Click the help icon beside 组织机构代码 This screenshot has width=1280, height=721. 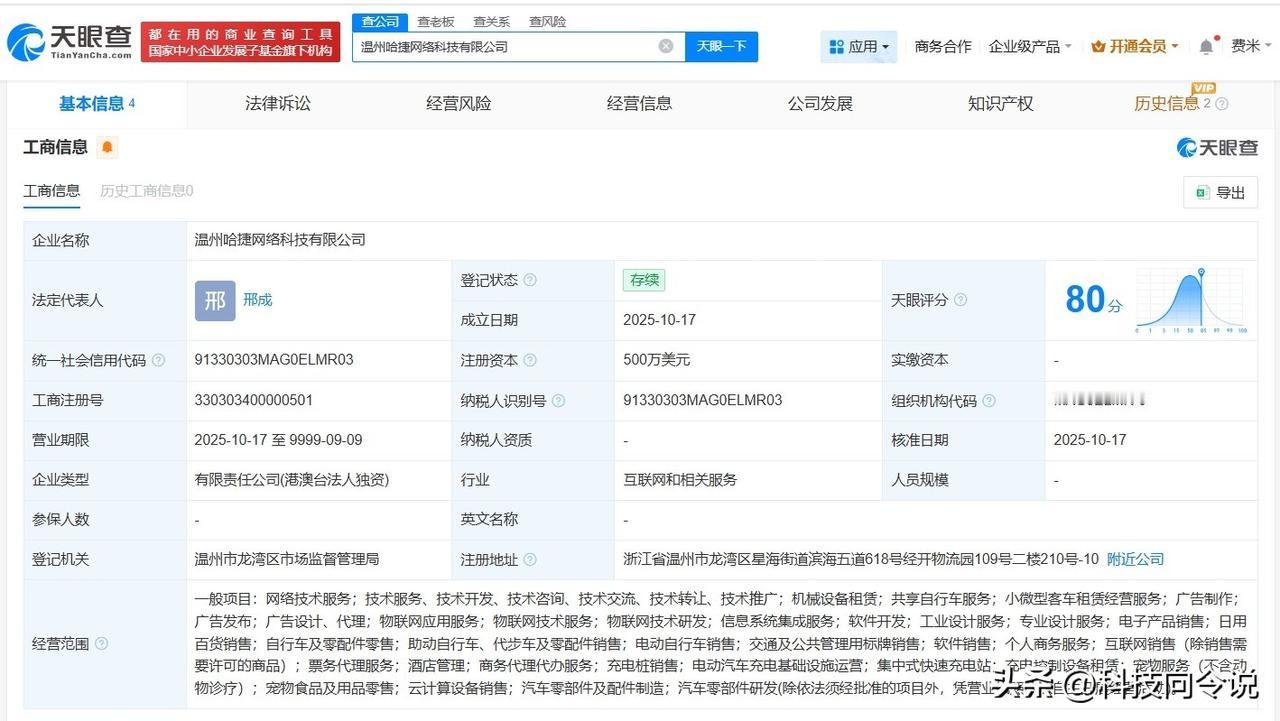click(x=987, y=400)
